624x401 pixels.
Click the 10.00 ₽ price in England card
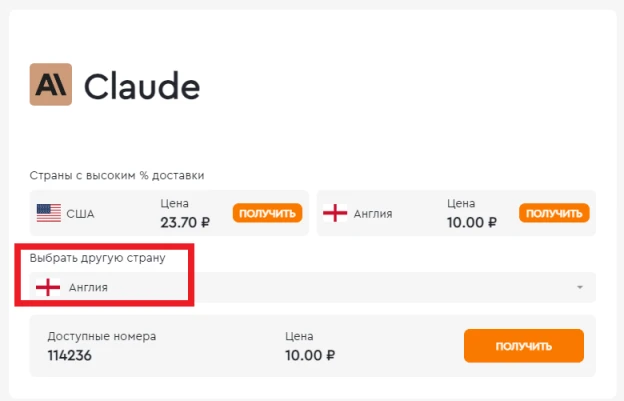point(472,222)
